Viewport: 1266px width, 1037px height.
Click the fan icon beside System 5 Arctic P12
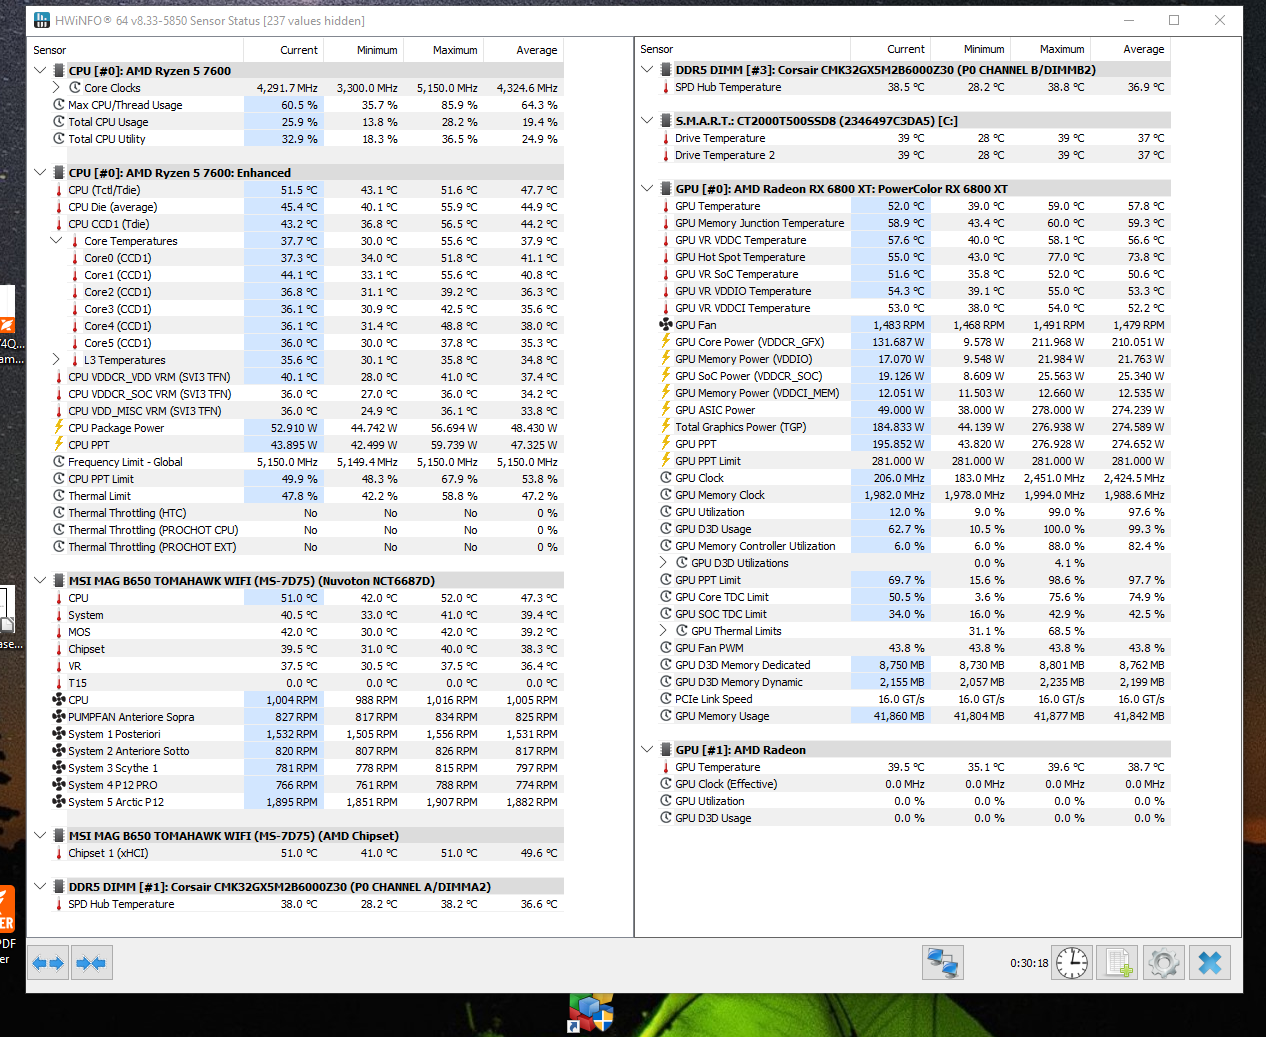click(x=59, y=802)
